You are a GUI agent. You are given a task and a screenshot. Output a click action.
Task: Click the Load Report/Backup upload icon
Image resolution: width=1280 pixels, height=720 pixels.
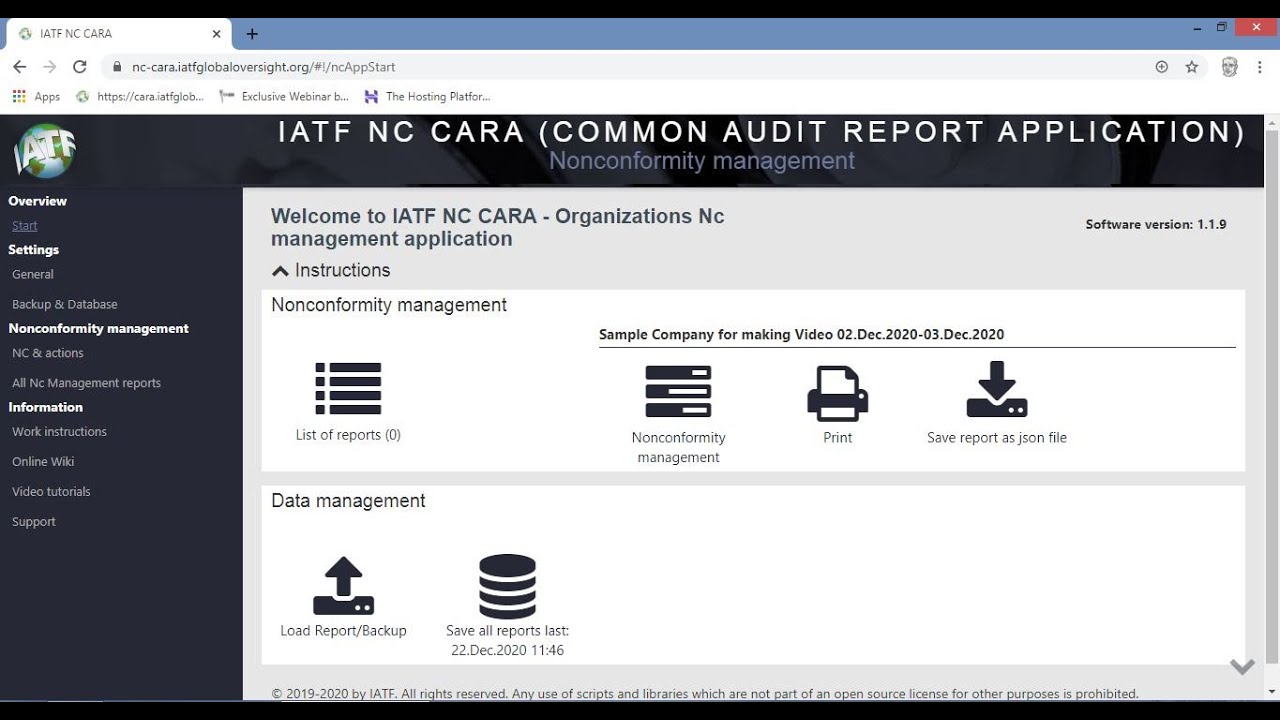pos(343,585)
